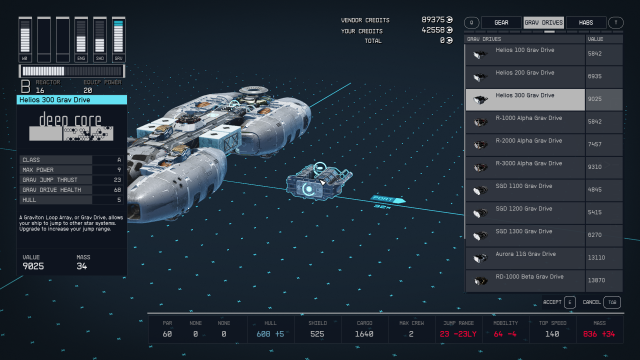Click the Helios 300 Grav Drive thumbnail icon

pyautogui.click(x=480, y=99)
